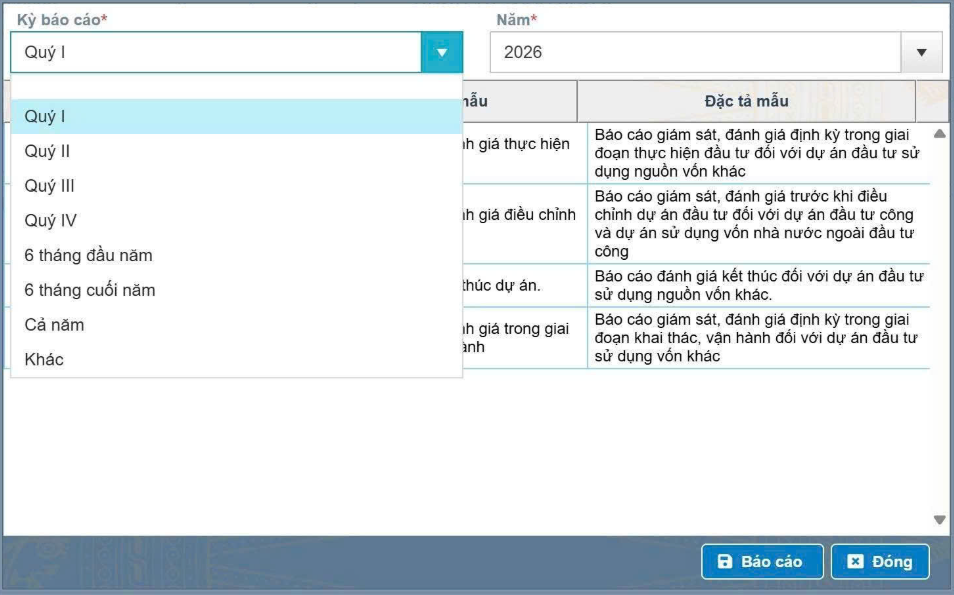Click the Đặc tả mẫu column header
Viewport: 954px width, 595px height.
(x=746, y=101)
